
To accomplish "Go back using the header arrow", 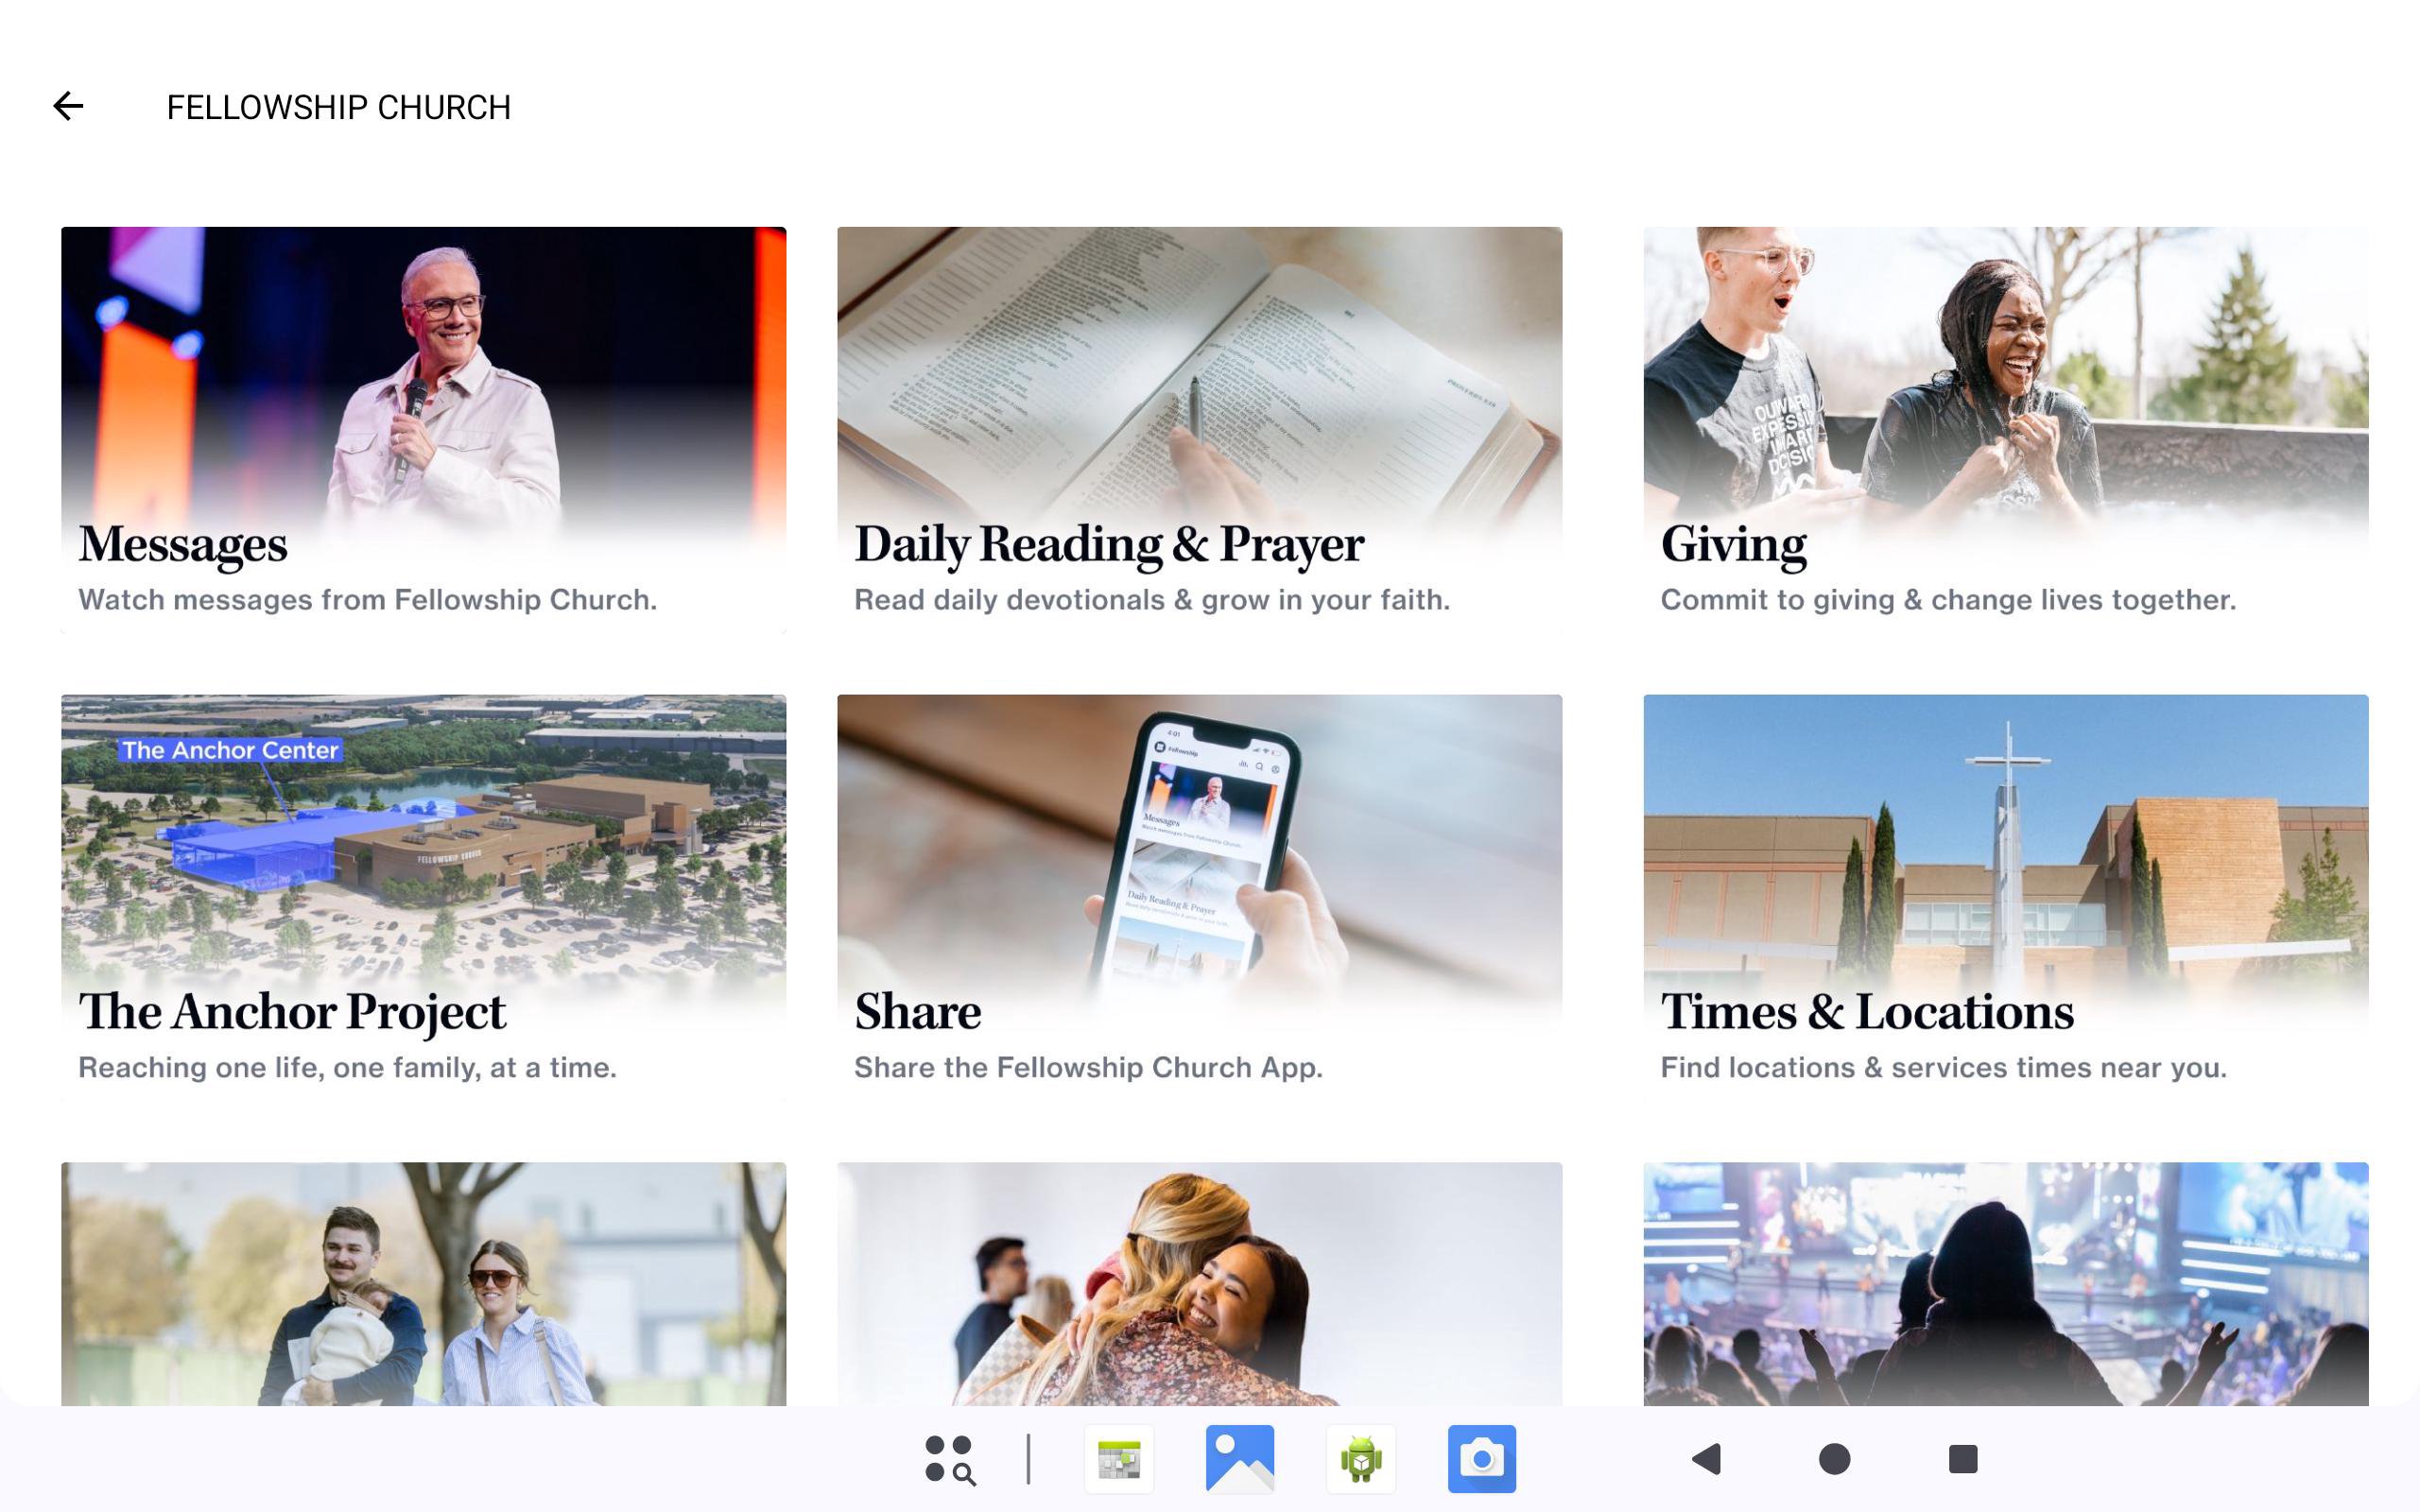I will coord(68,106).
